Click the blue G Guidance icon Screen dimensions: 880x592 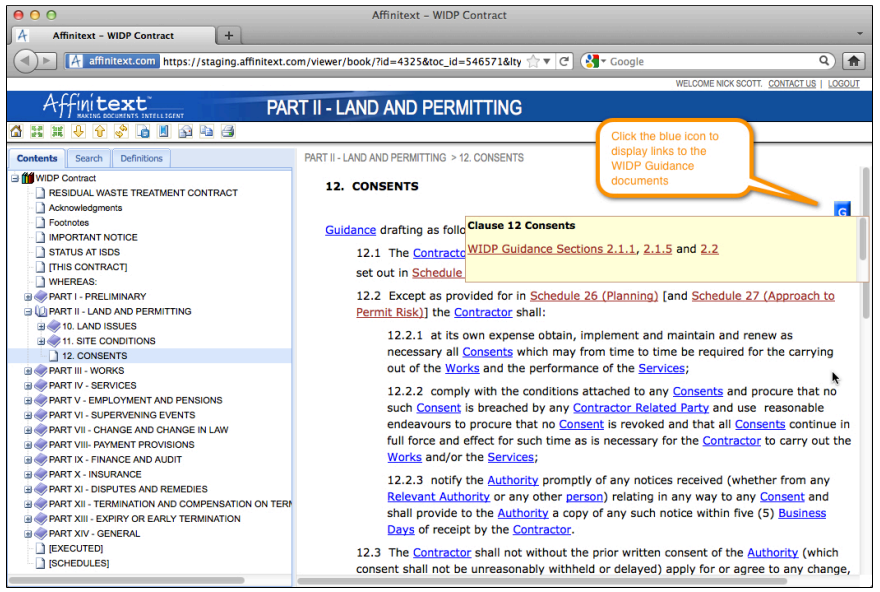point(842,210)
